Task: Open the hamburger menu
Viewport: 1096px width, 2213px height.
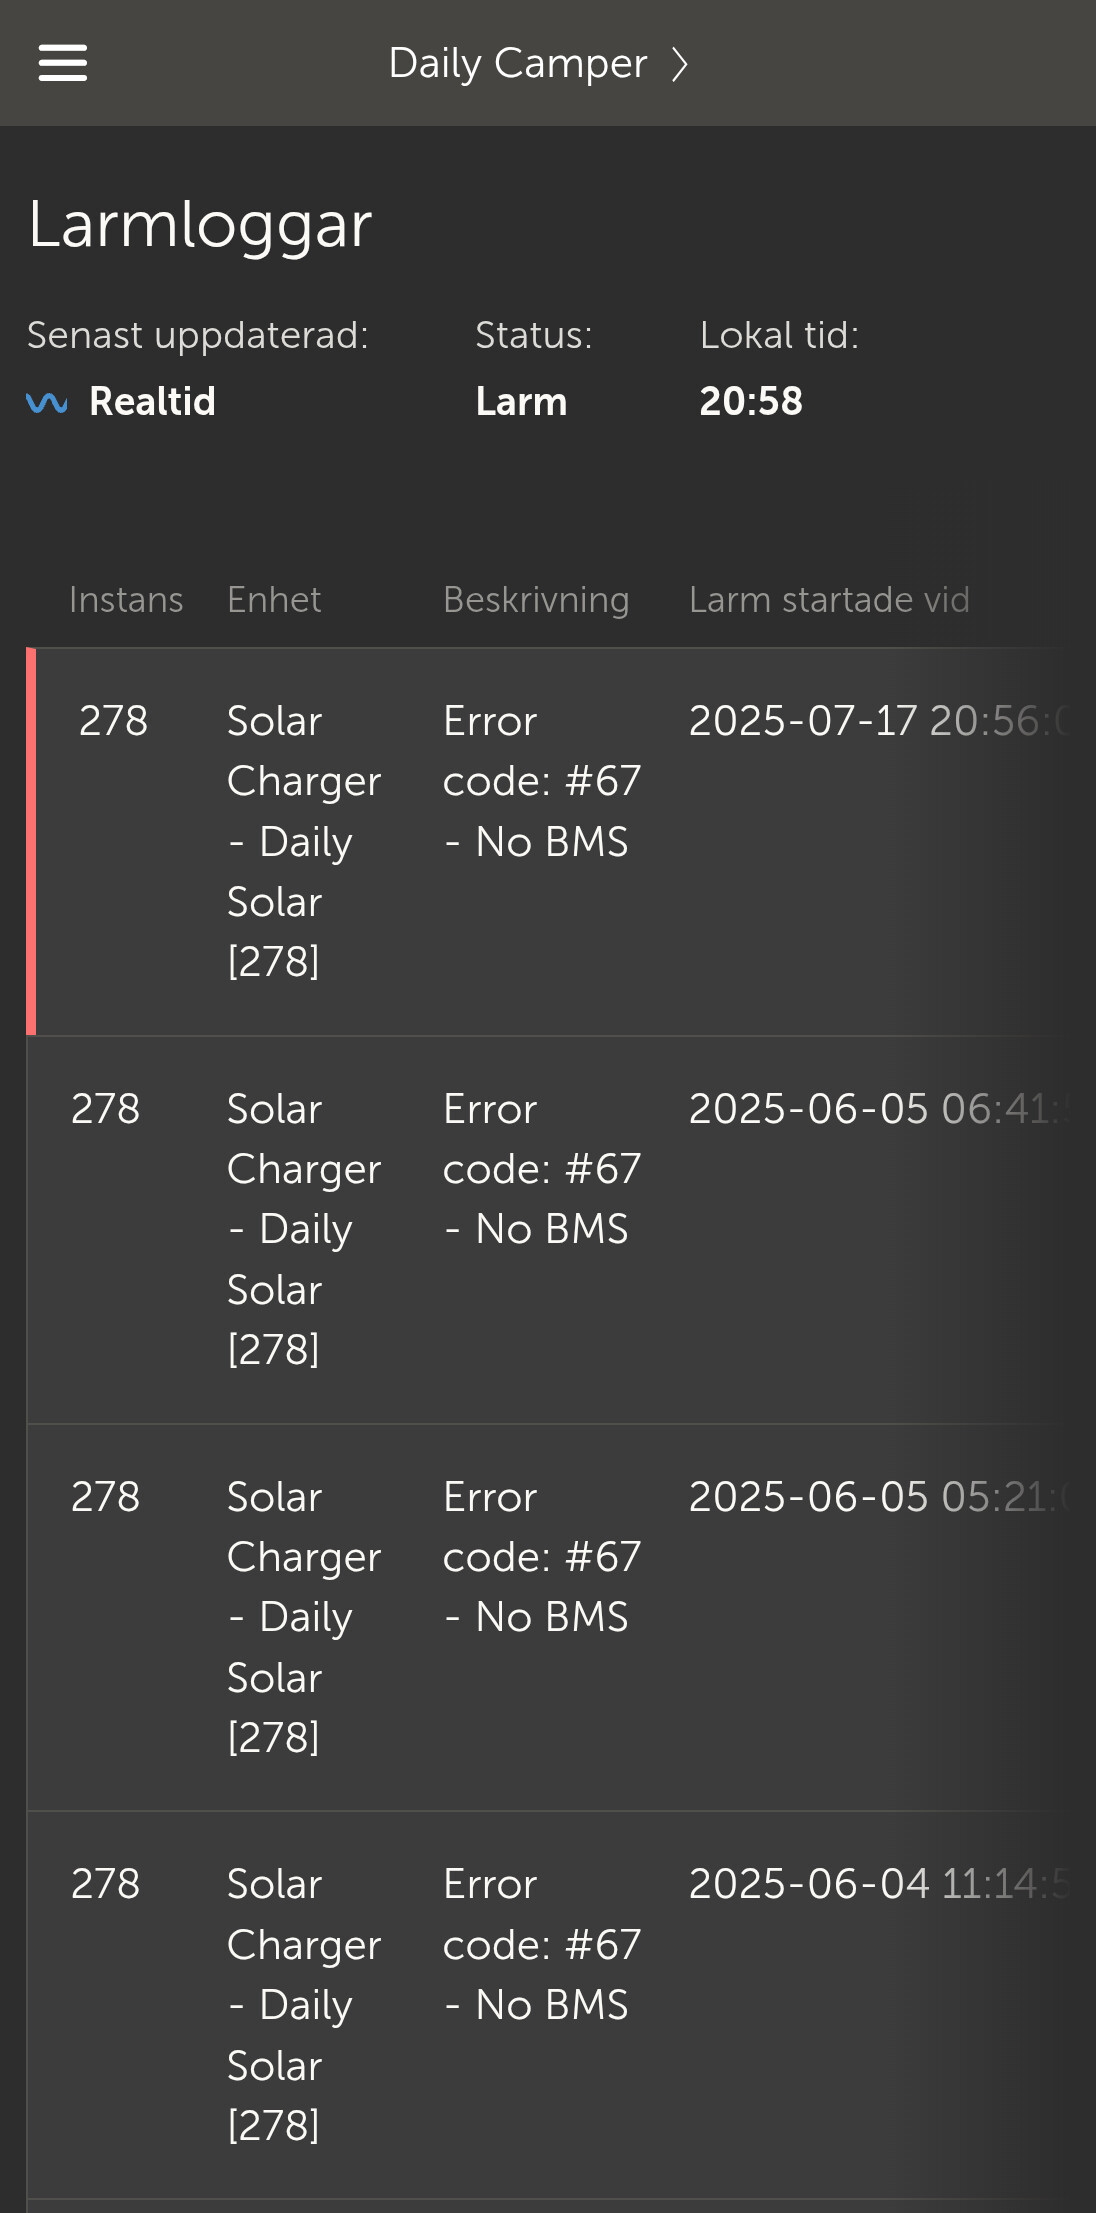Action: [63, 63]
